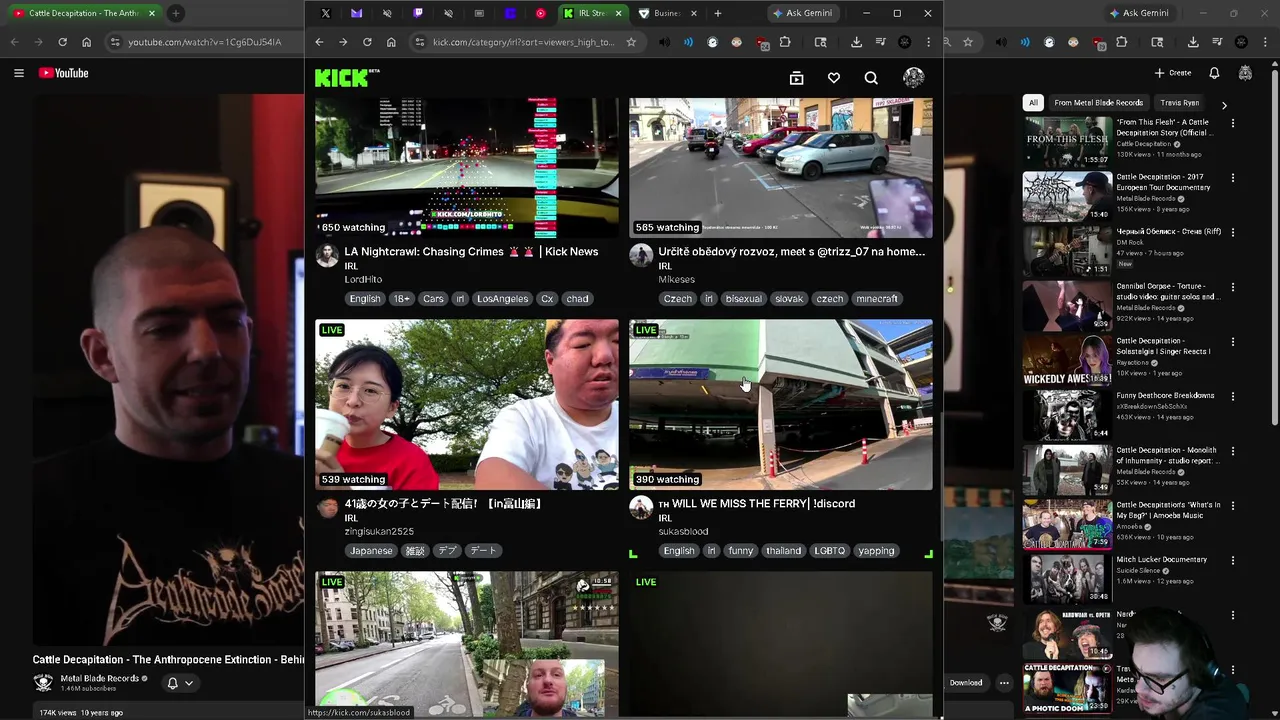Open the speaker volume extension in Kick window
This screenshot has height=720, width=1280.
(664, 42)
